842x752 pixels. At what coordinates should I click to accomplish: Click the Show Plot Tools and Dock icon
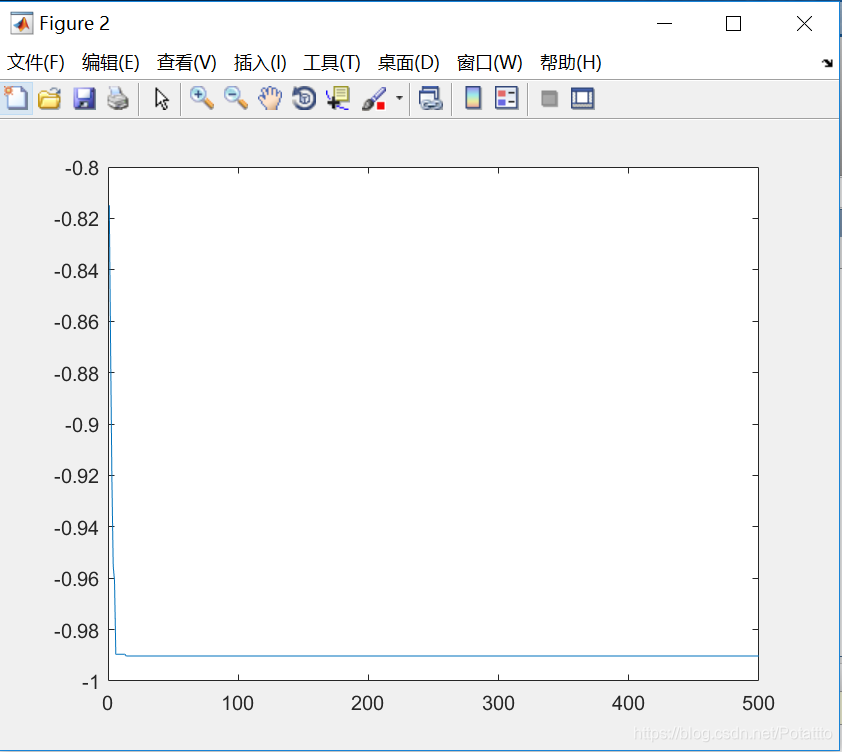point(583,99)
